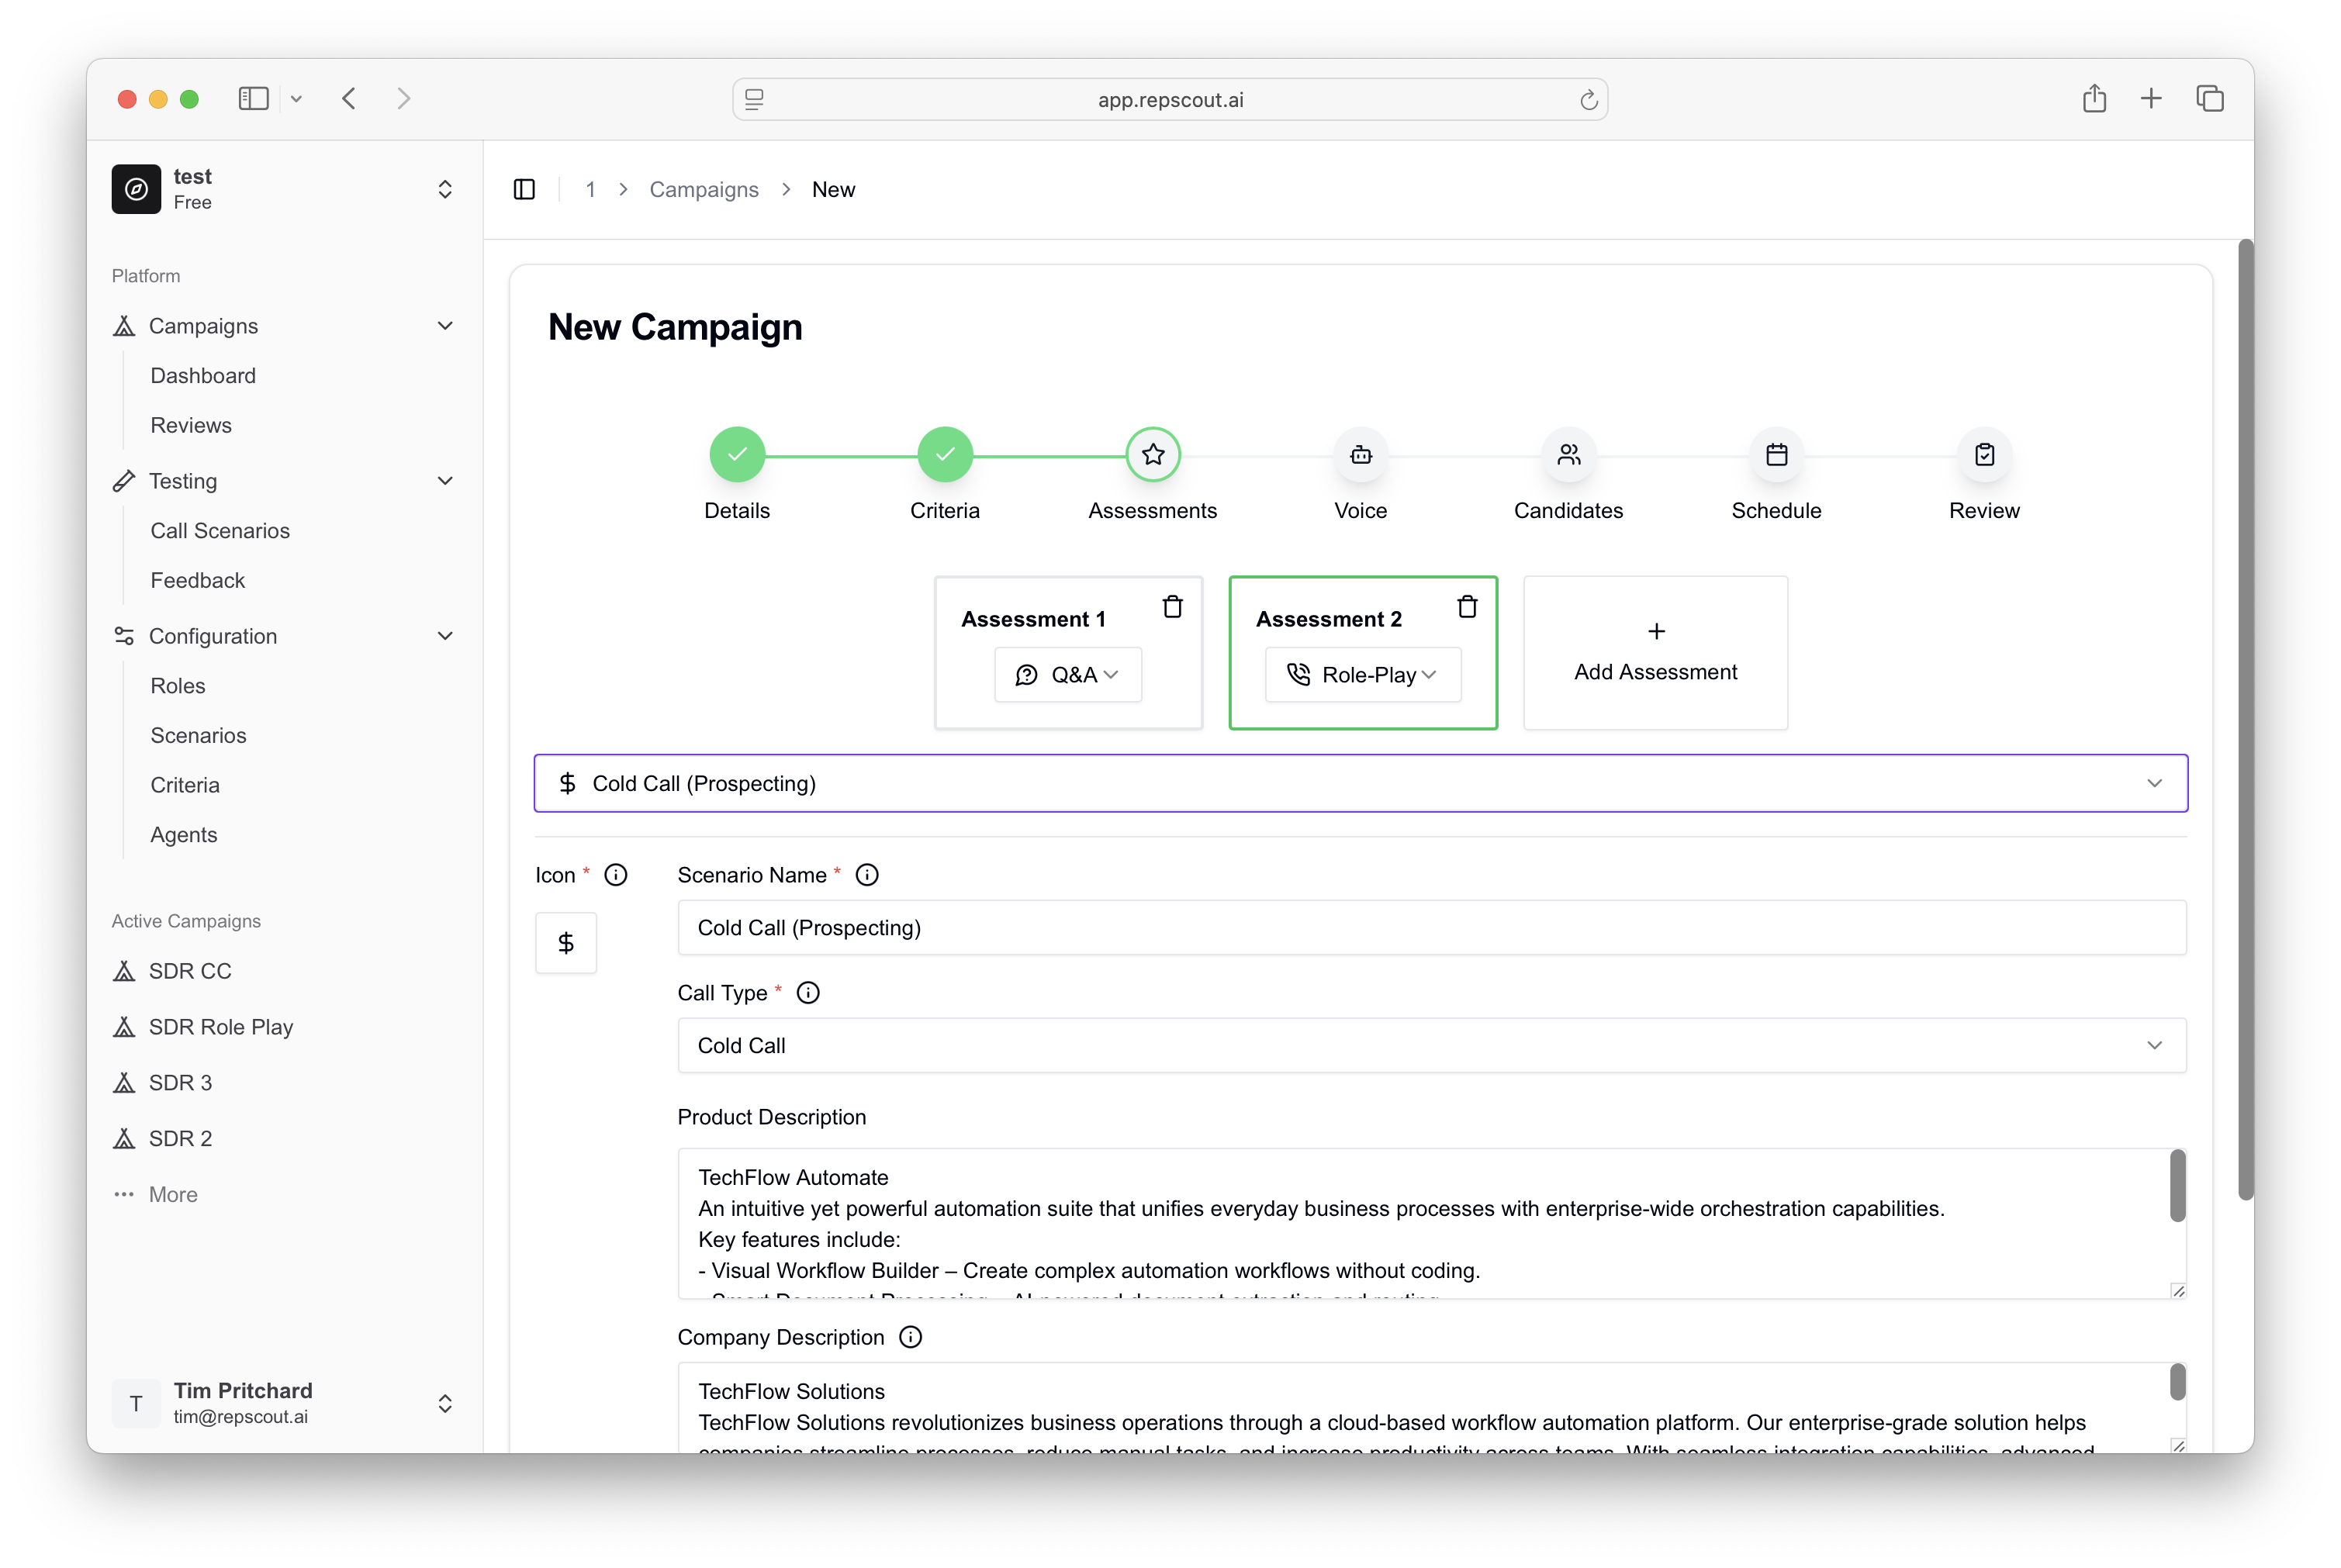Open Safari sidebar options chevron
The image size is (2341, 1568).
pyautogui.click(x=296, y=98)
